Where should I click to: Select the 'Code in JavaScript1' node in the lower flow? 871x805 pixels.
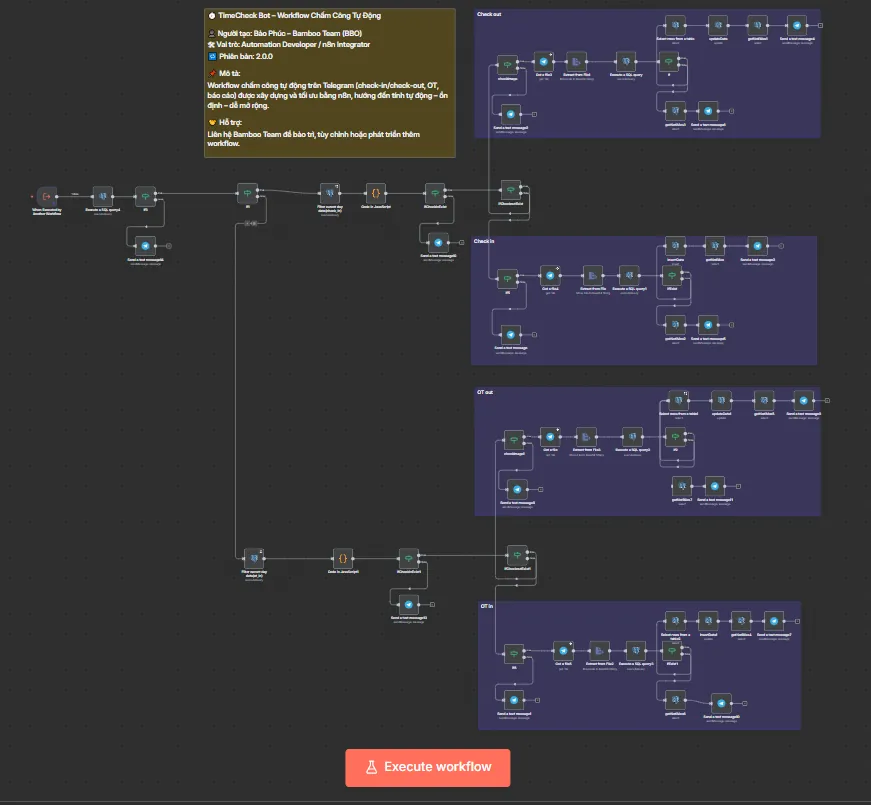pyautogui.click(x=342, y=558)
